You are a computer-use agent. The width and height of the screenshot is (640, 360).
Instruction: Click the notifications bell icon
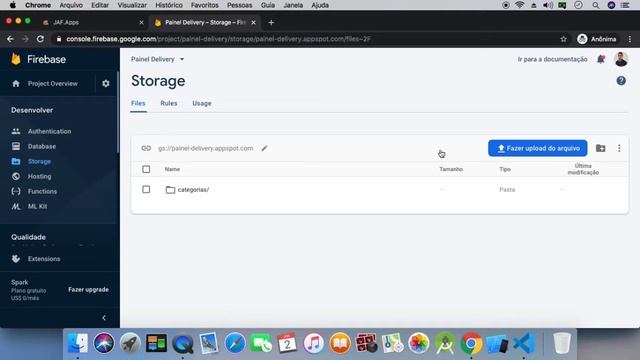click(601, 59)
